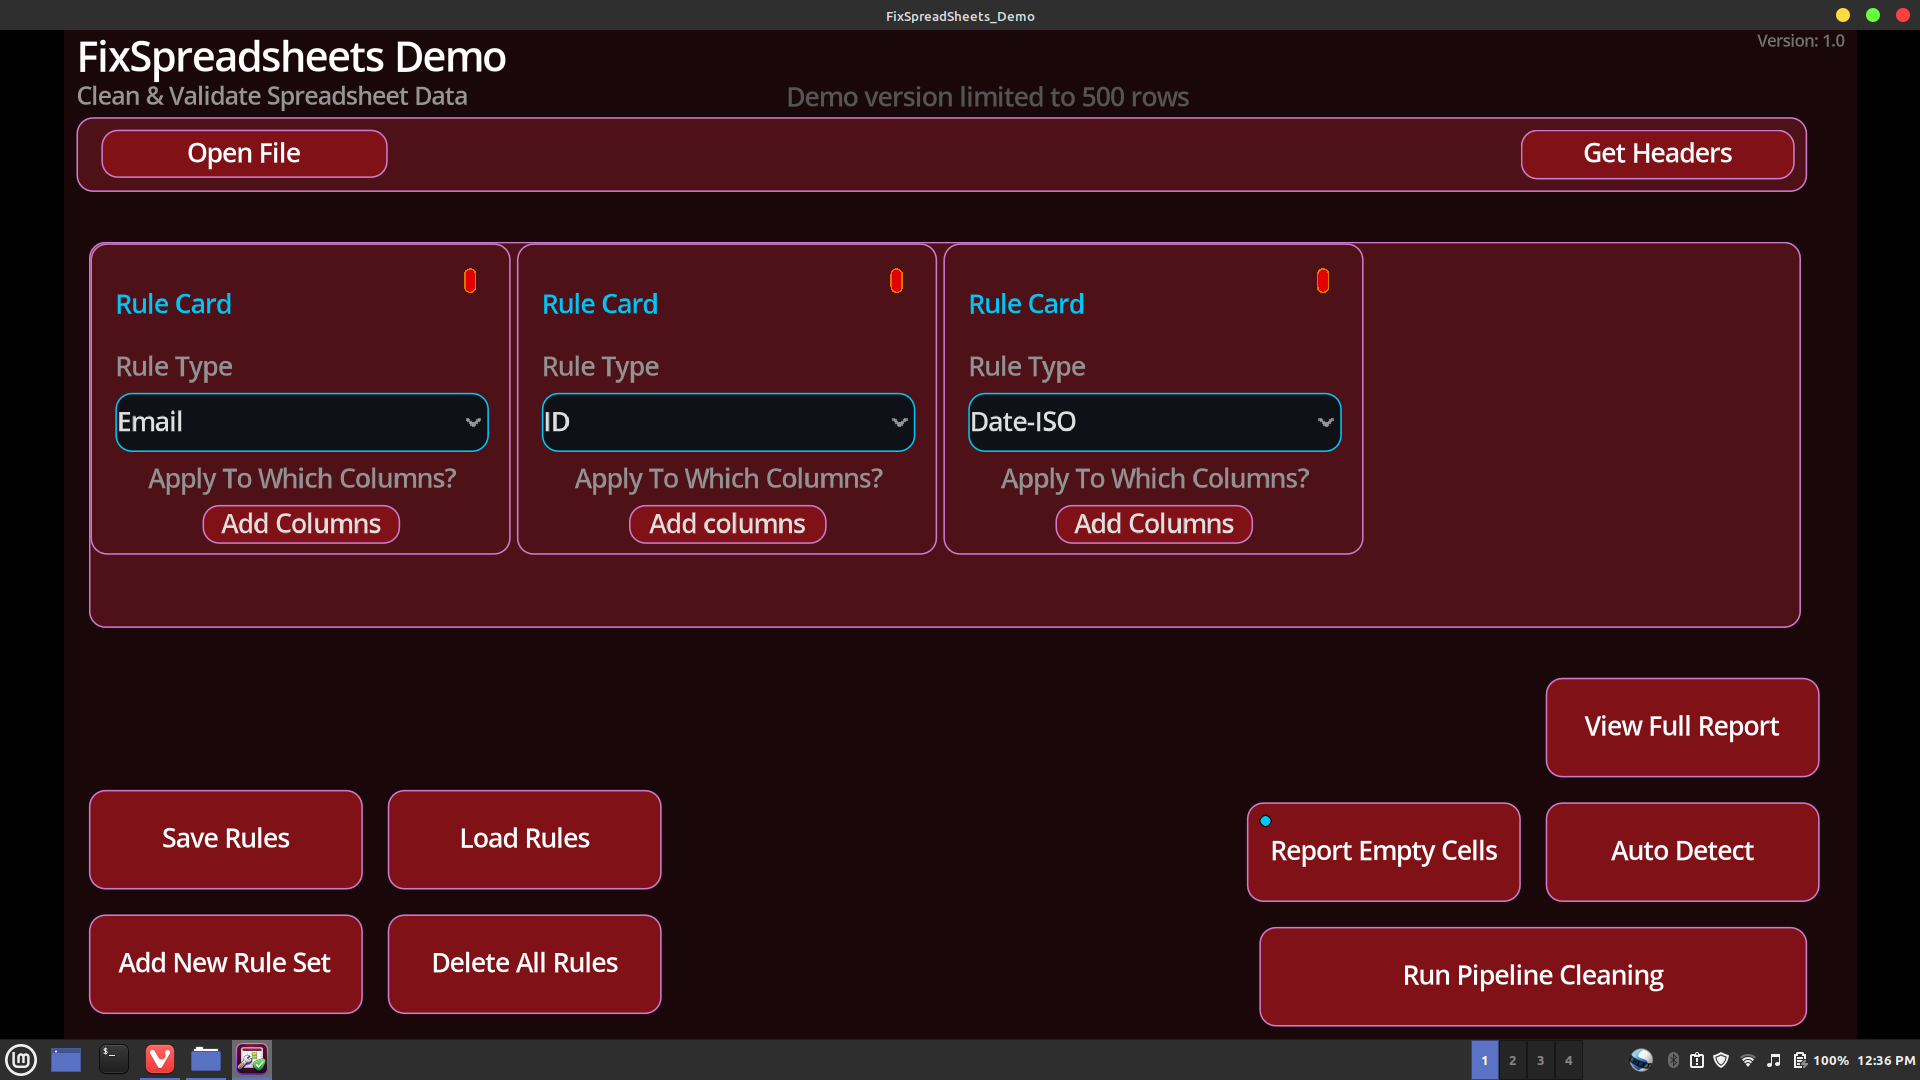The image size is (1920, 1080).
Task: Expand the Email rule type dropdown
Action: pos(301,422)
